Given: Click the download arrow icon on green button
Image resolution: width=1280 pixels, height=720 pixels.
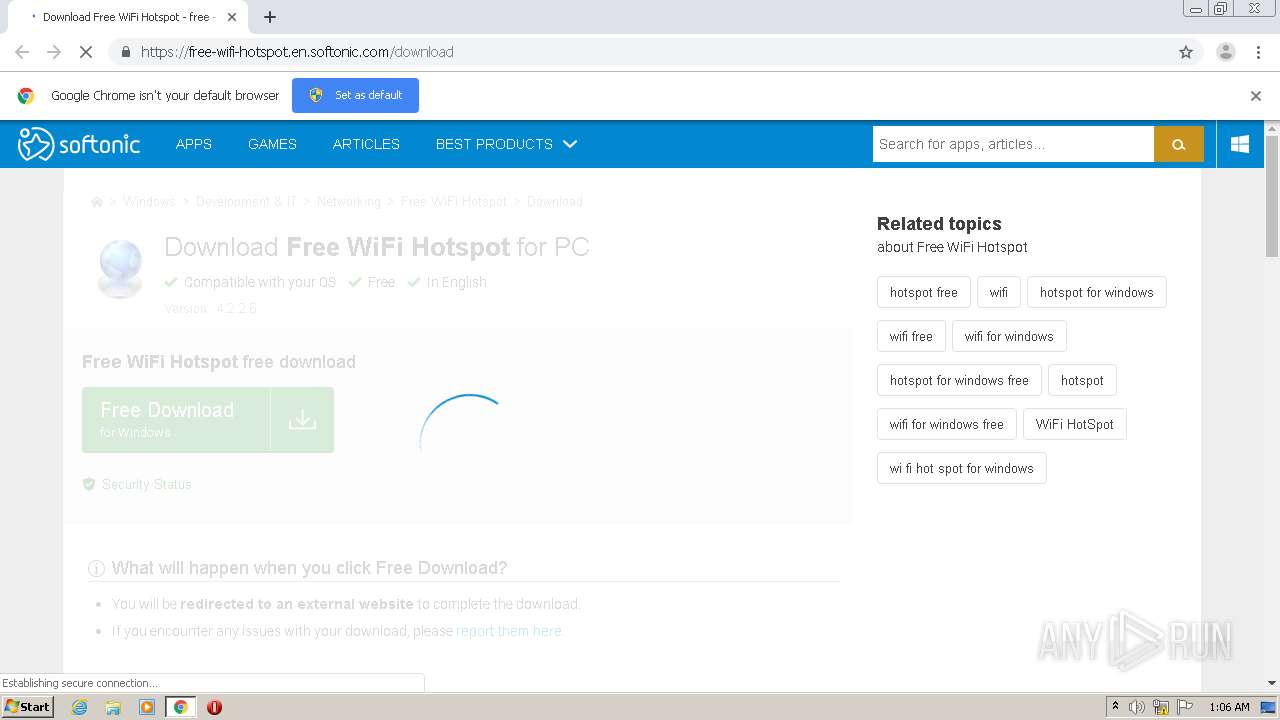Looking at the screenshot, I should pos(302,420).
